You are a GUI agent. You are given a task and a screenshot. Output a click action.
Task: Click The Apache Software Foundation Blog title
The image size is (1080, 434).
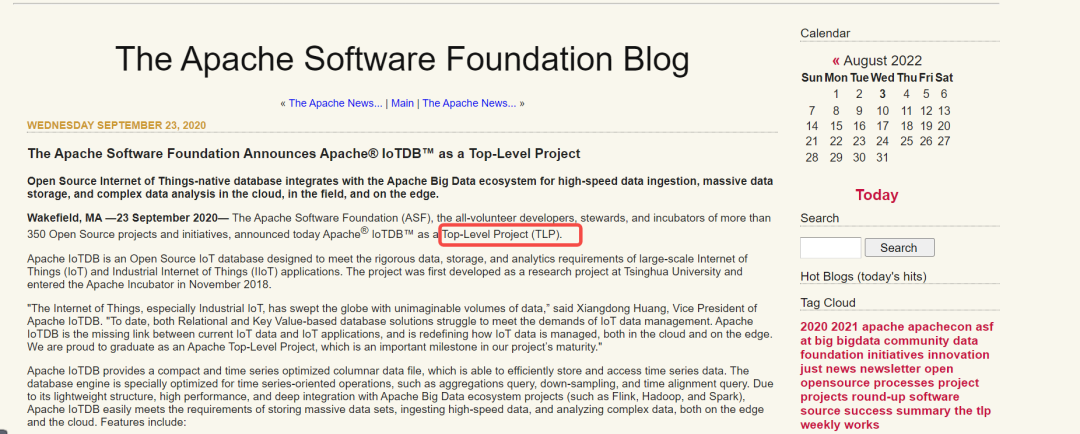pyautogui.click(x=402, y=59)
